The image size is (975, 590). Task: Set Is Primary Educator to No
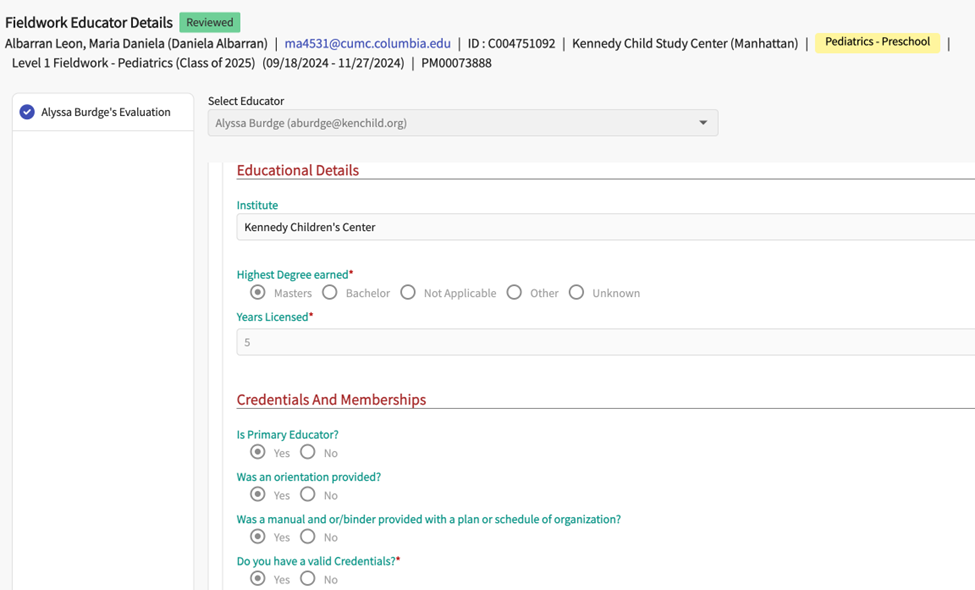(308, 452)
